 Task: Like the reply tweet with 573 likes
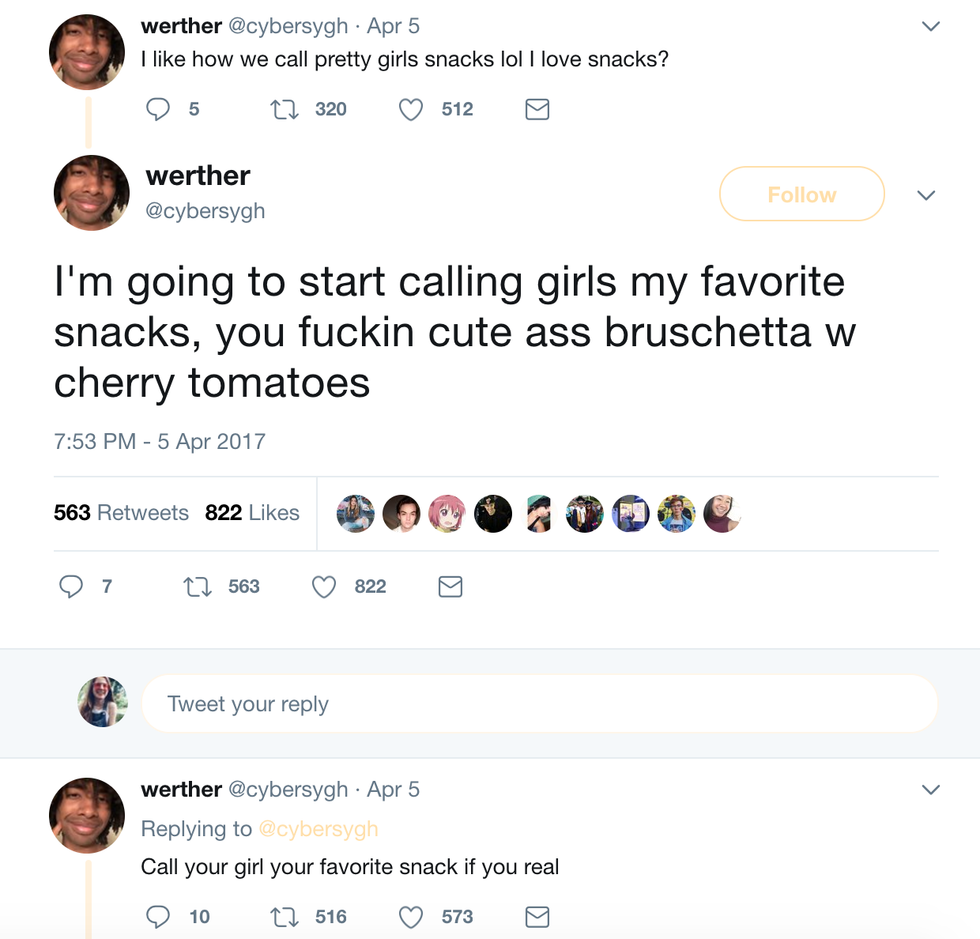click(411, 916)
